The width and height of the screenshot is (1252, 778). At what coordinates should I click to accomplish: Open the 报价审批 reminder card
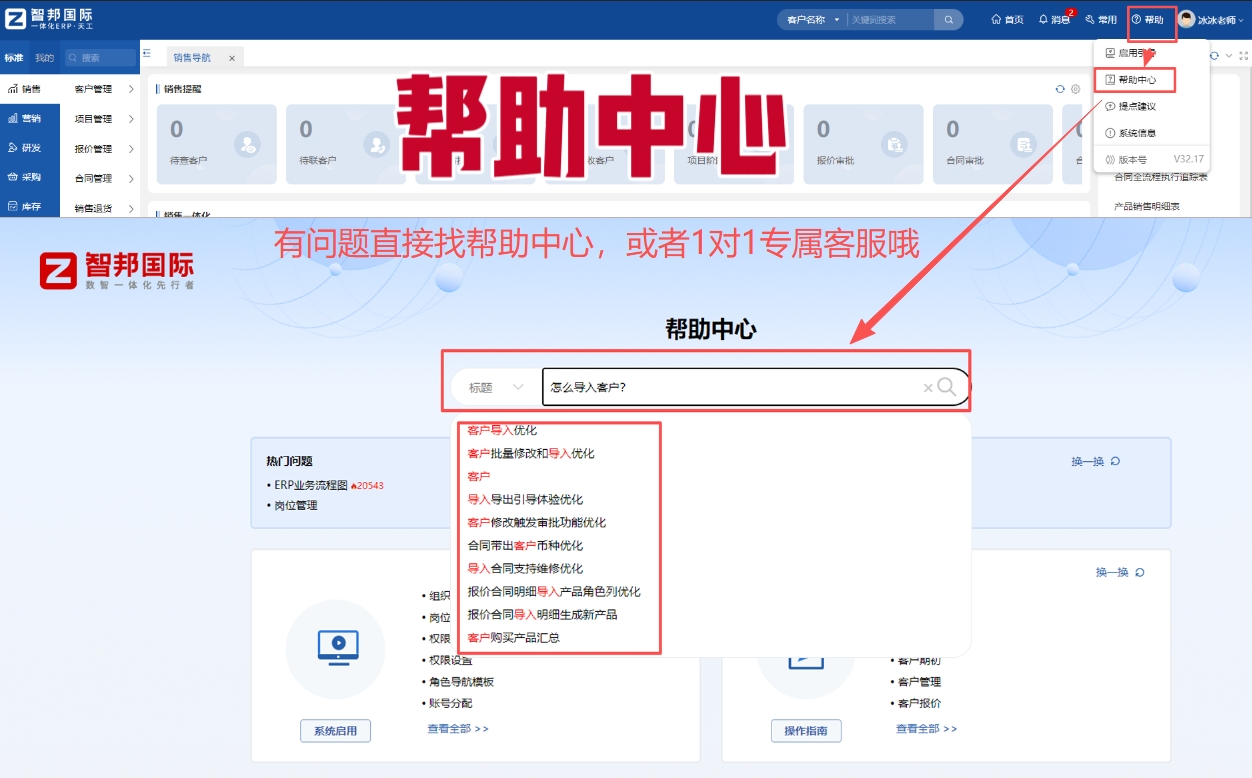865,144
